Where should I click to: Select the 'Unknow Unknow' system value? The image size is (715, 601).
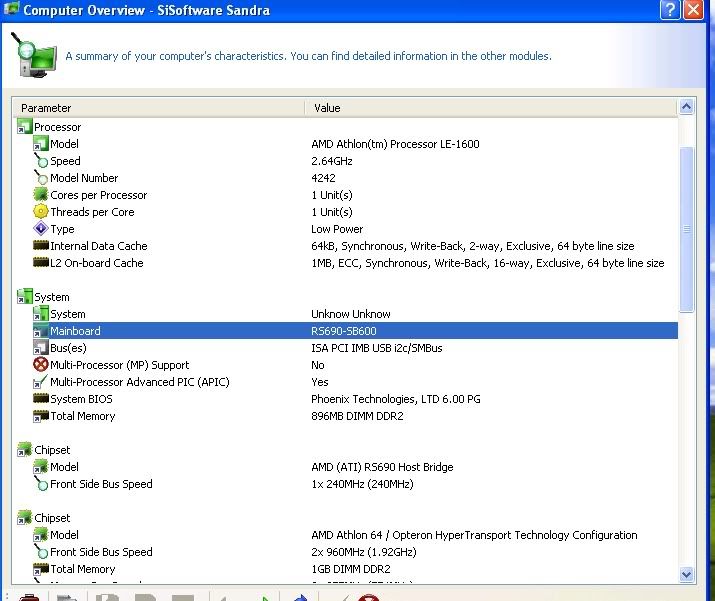pyautogui.click(x=351, y=314)
